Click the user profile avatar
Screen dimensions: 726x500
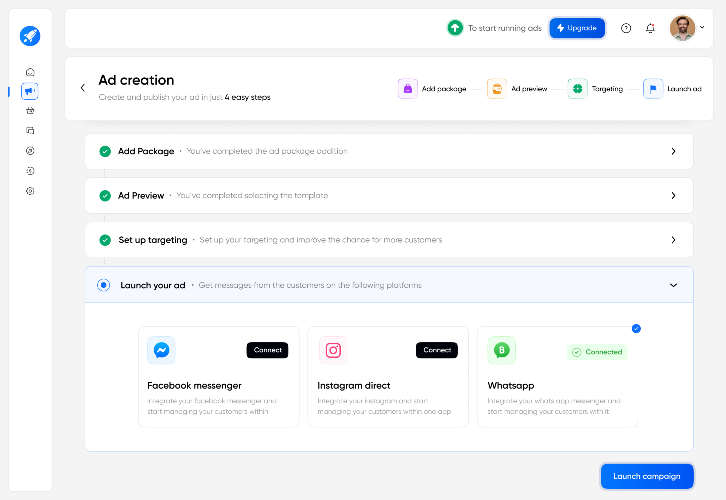coord(682,28)
